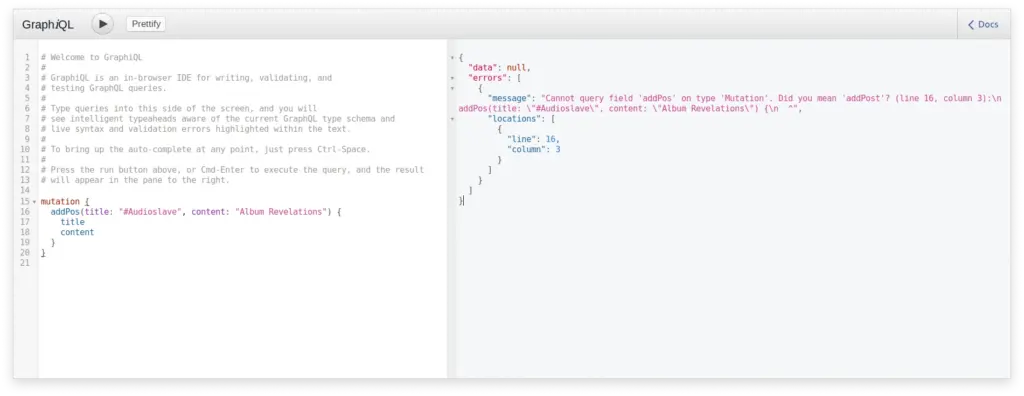The height and width of the screenshot is (396, 1024).
Task: Click line number 16 in the gutter
Action: [x=25, y=212]
